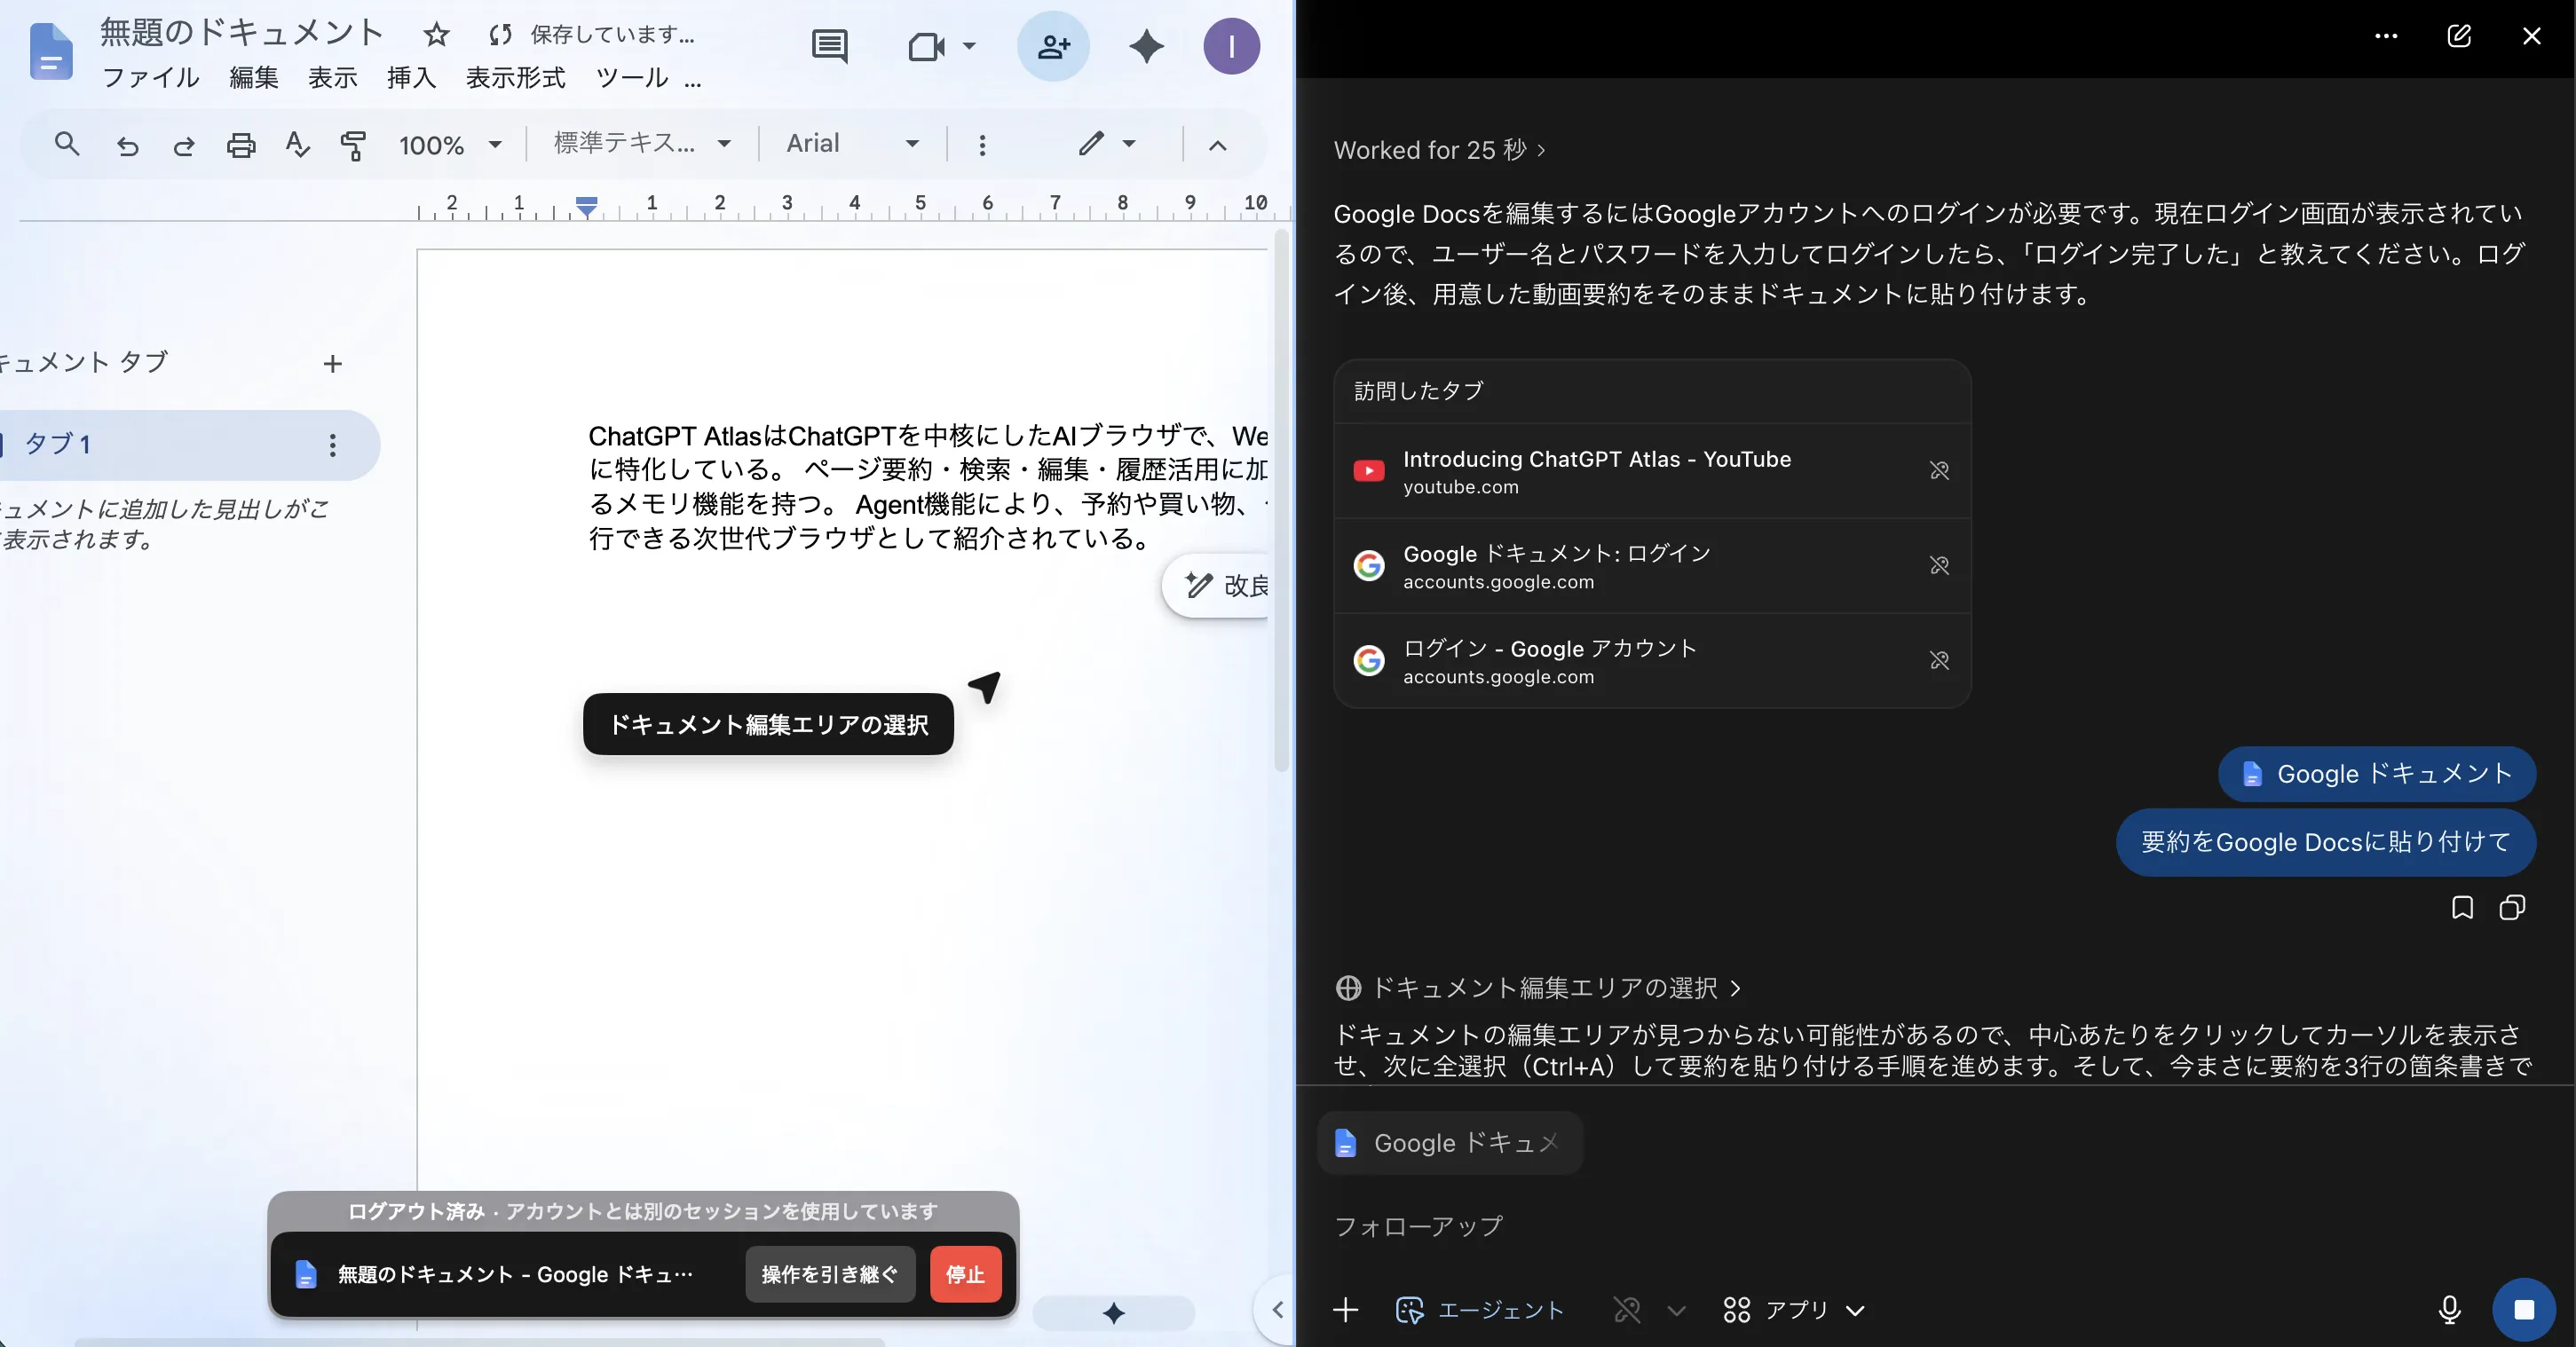Toggle the link icon on the YouTube row
The height and width of the screenshot is (1347, 2576).
(x=1939, y=471)
